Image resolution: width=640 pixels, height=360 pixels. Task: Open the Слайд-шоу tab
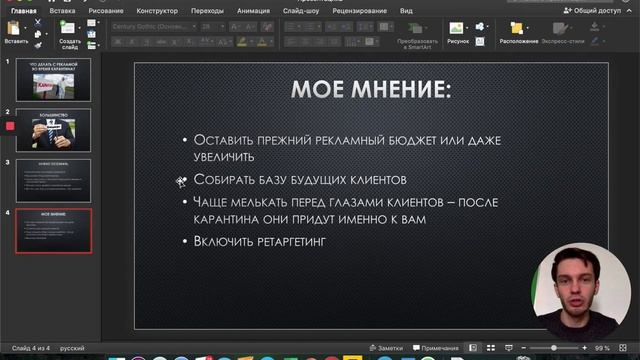pos(301,11)
